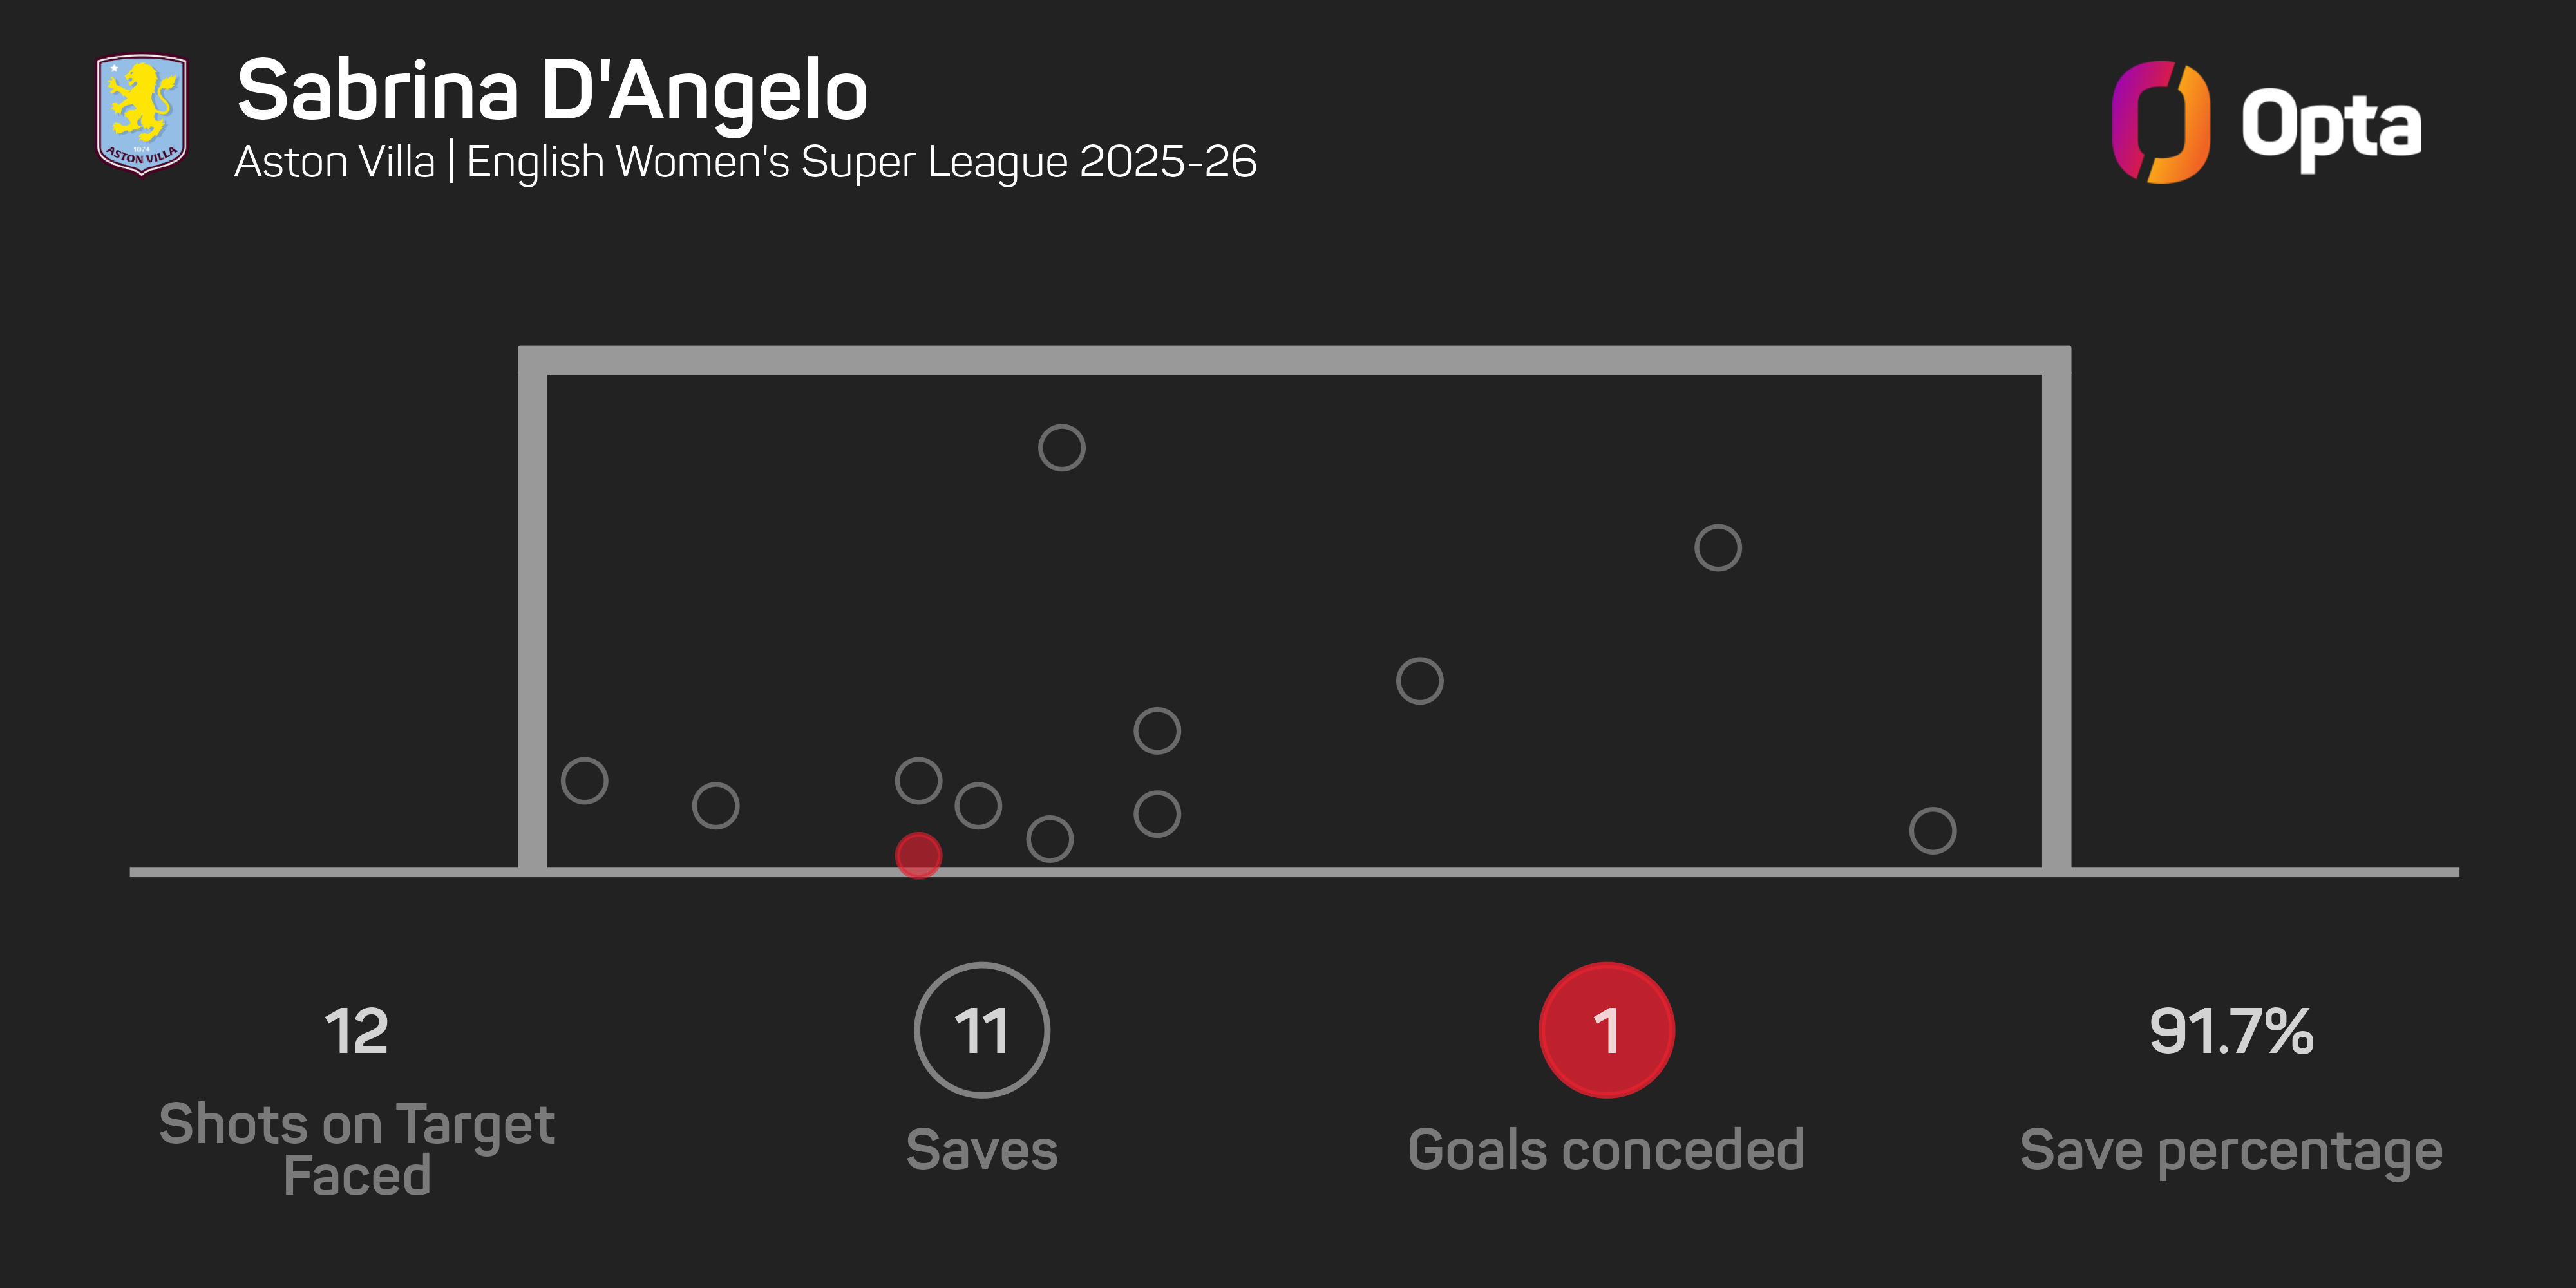The width and height of the screenshot is (2576, 1288).
Task: Click the Saves label text
Action: pos(981,1149)
